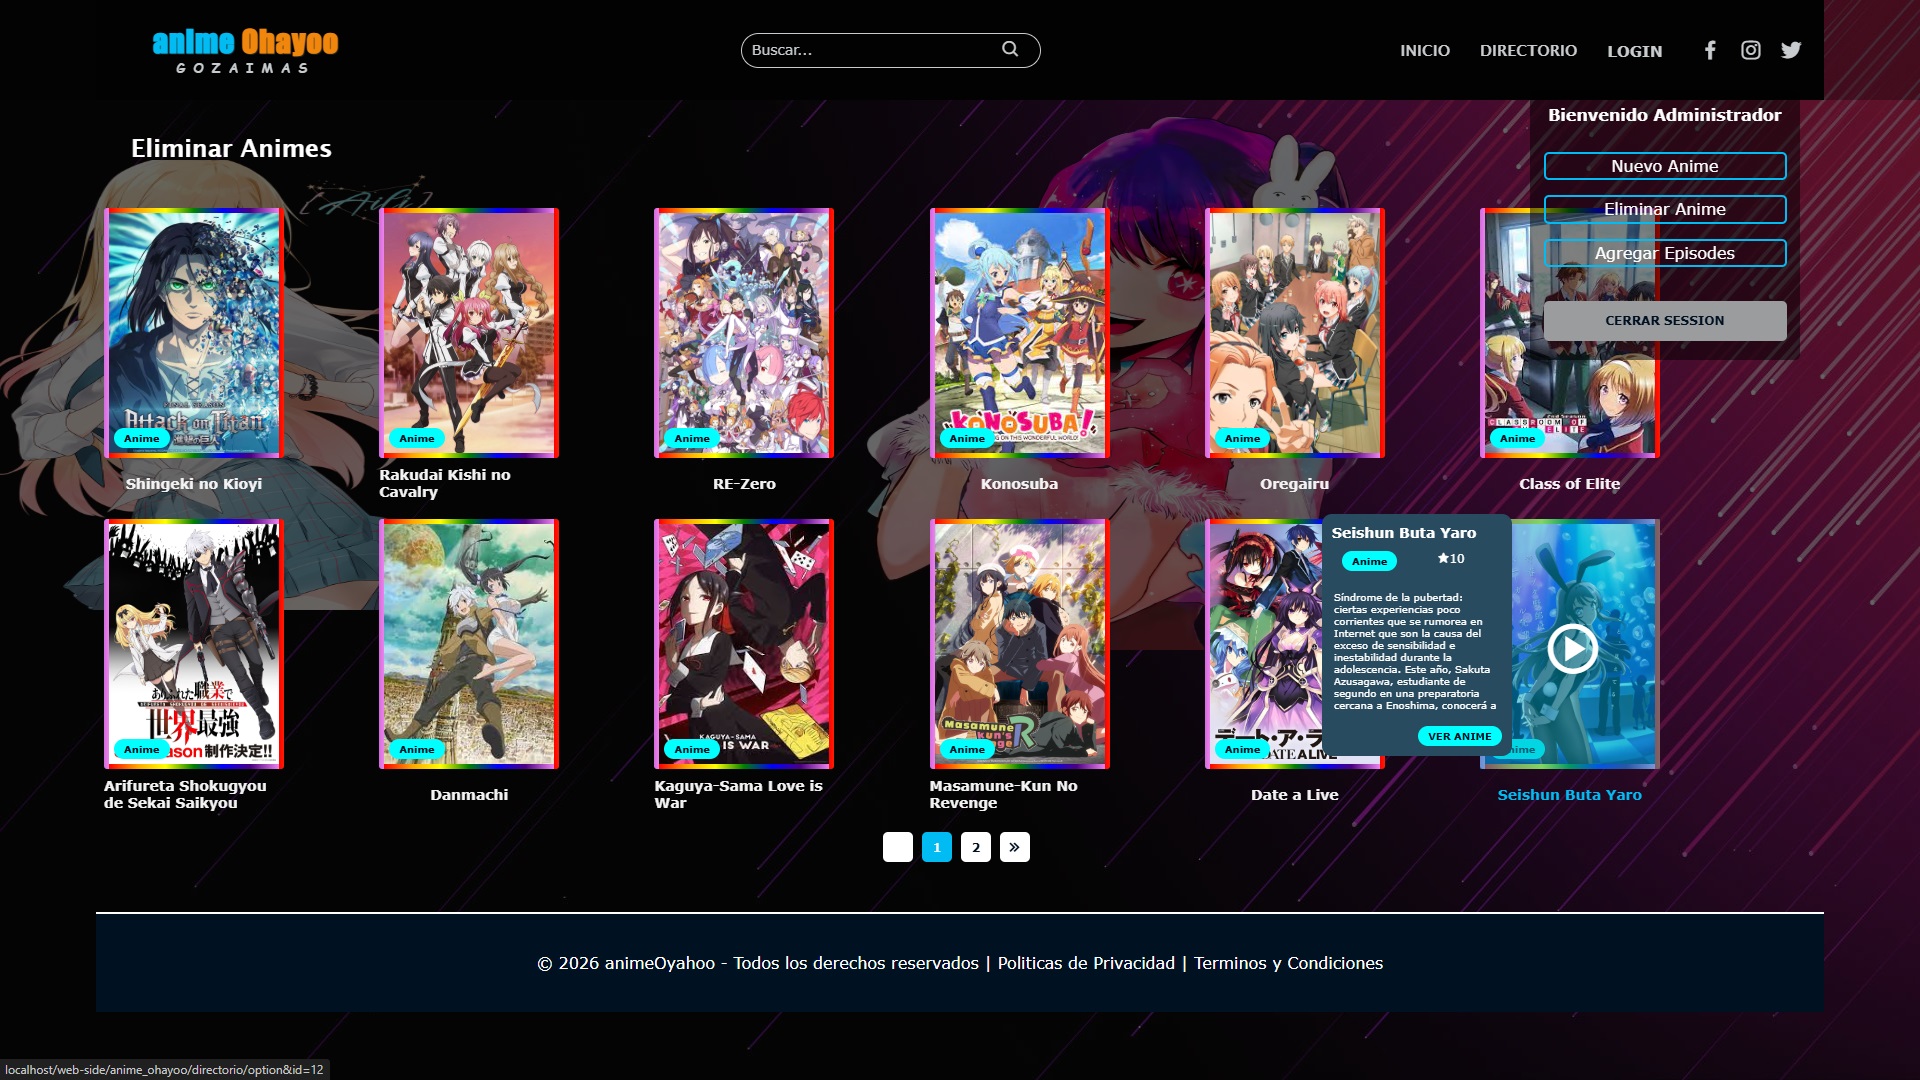Image resolution: width=1920 pixels, height=1080 pixels.
Task: Click Anime badge on Konosuba poster
Action: tap(967, 438)
